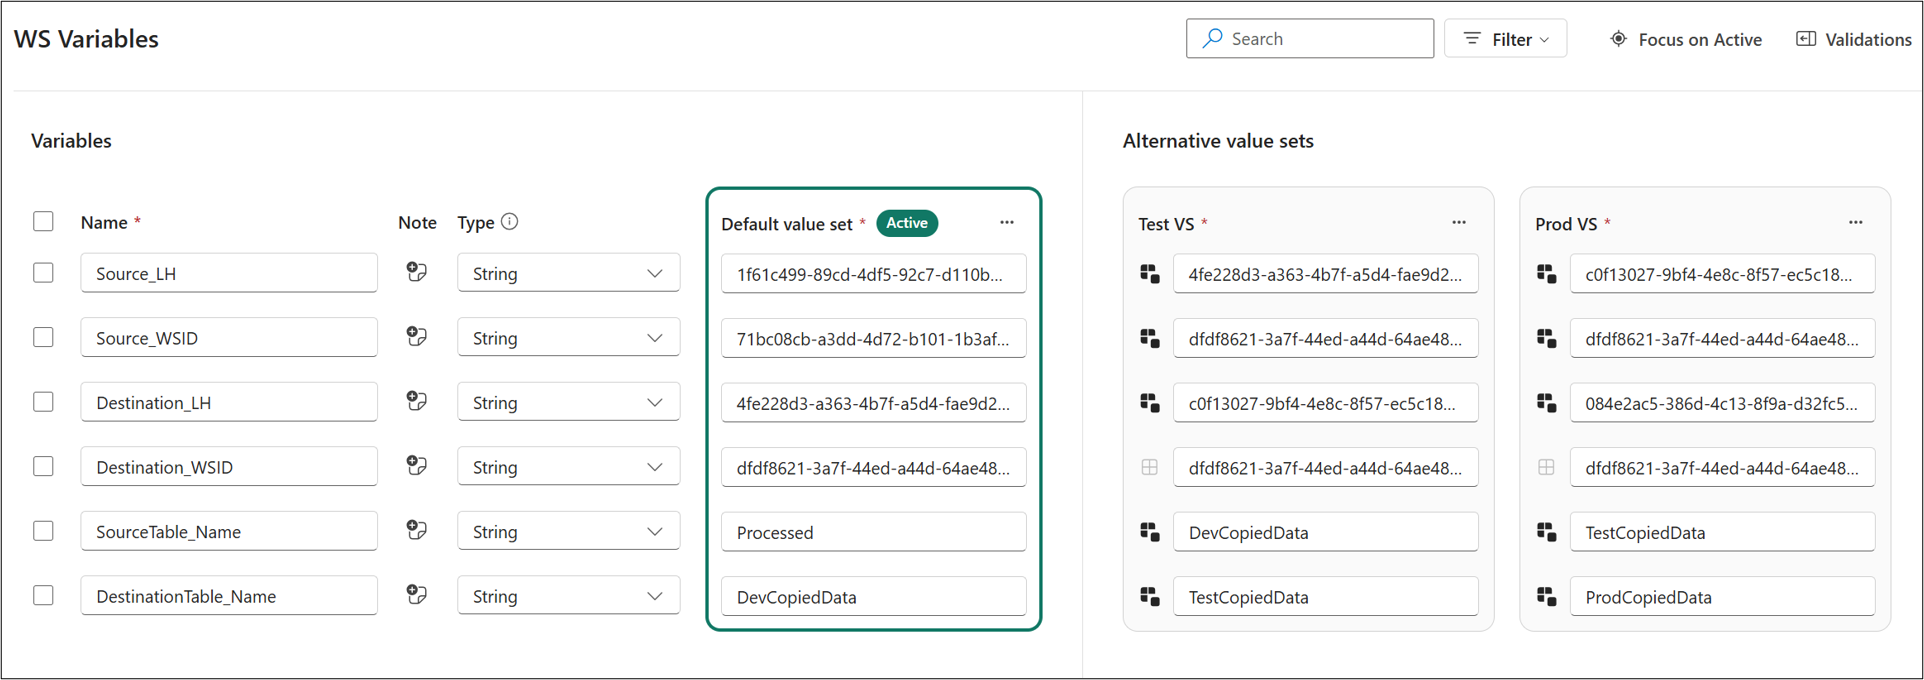
Task: Click the Processed default value field
Action: click(x=873, y=532)
